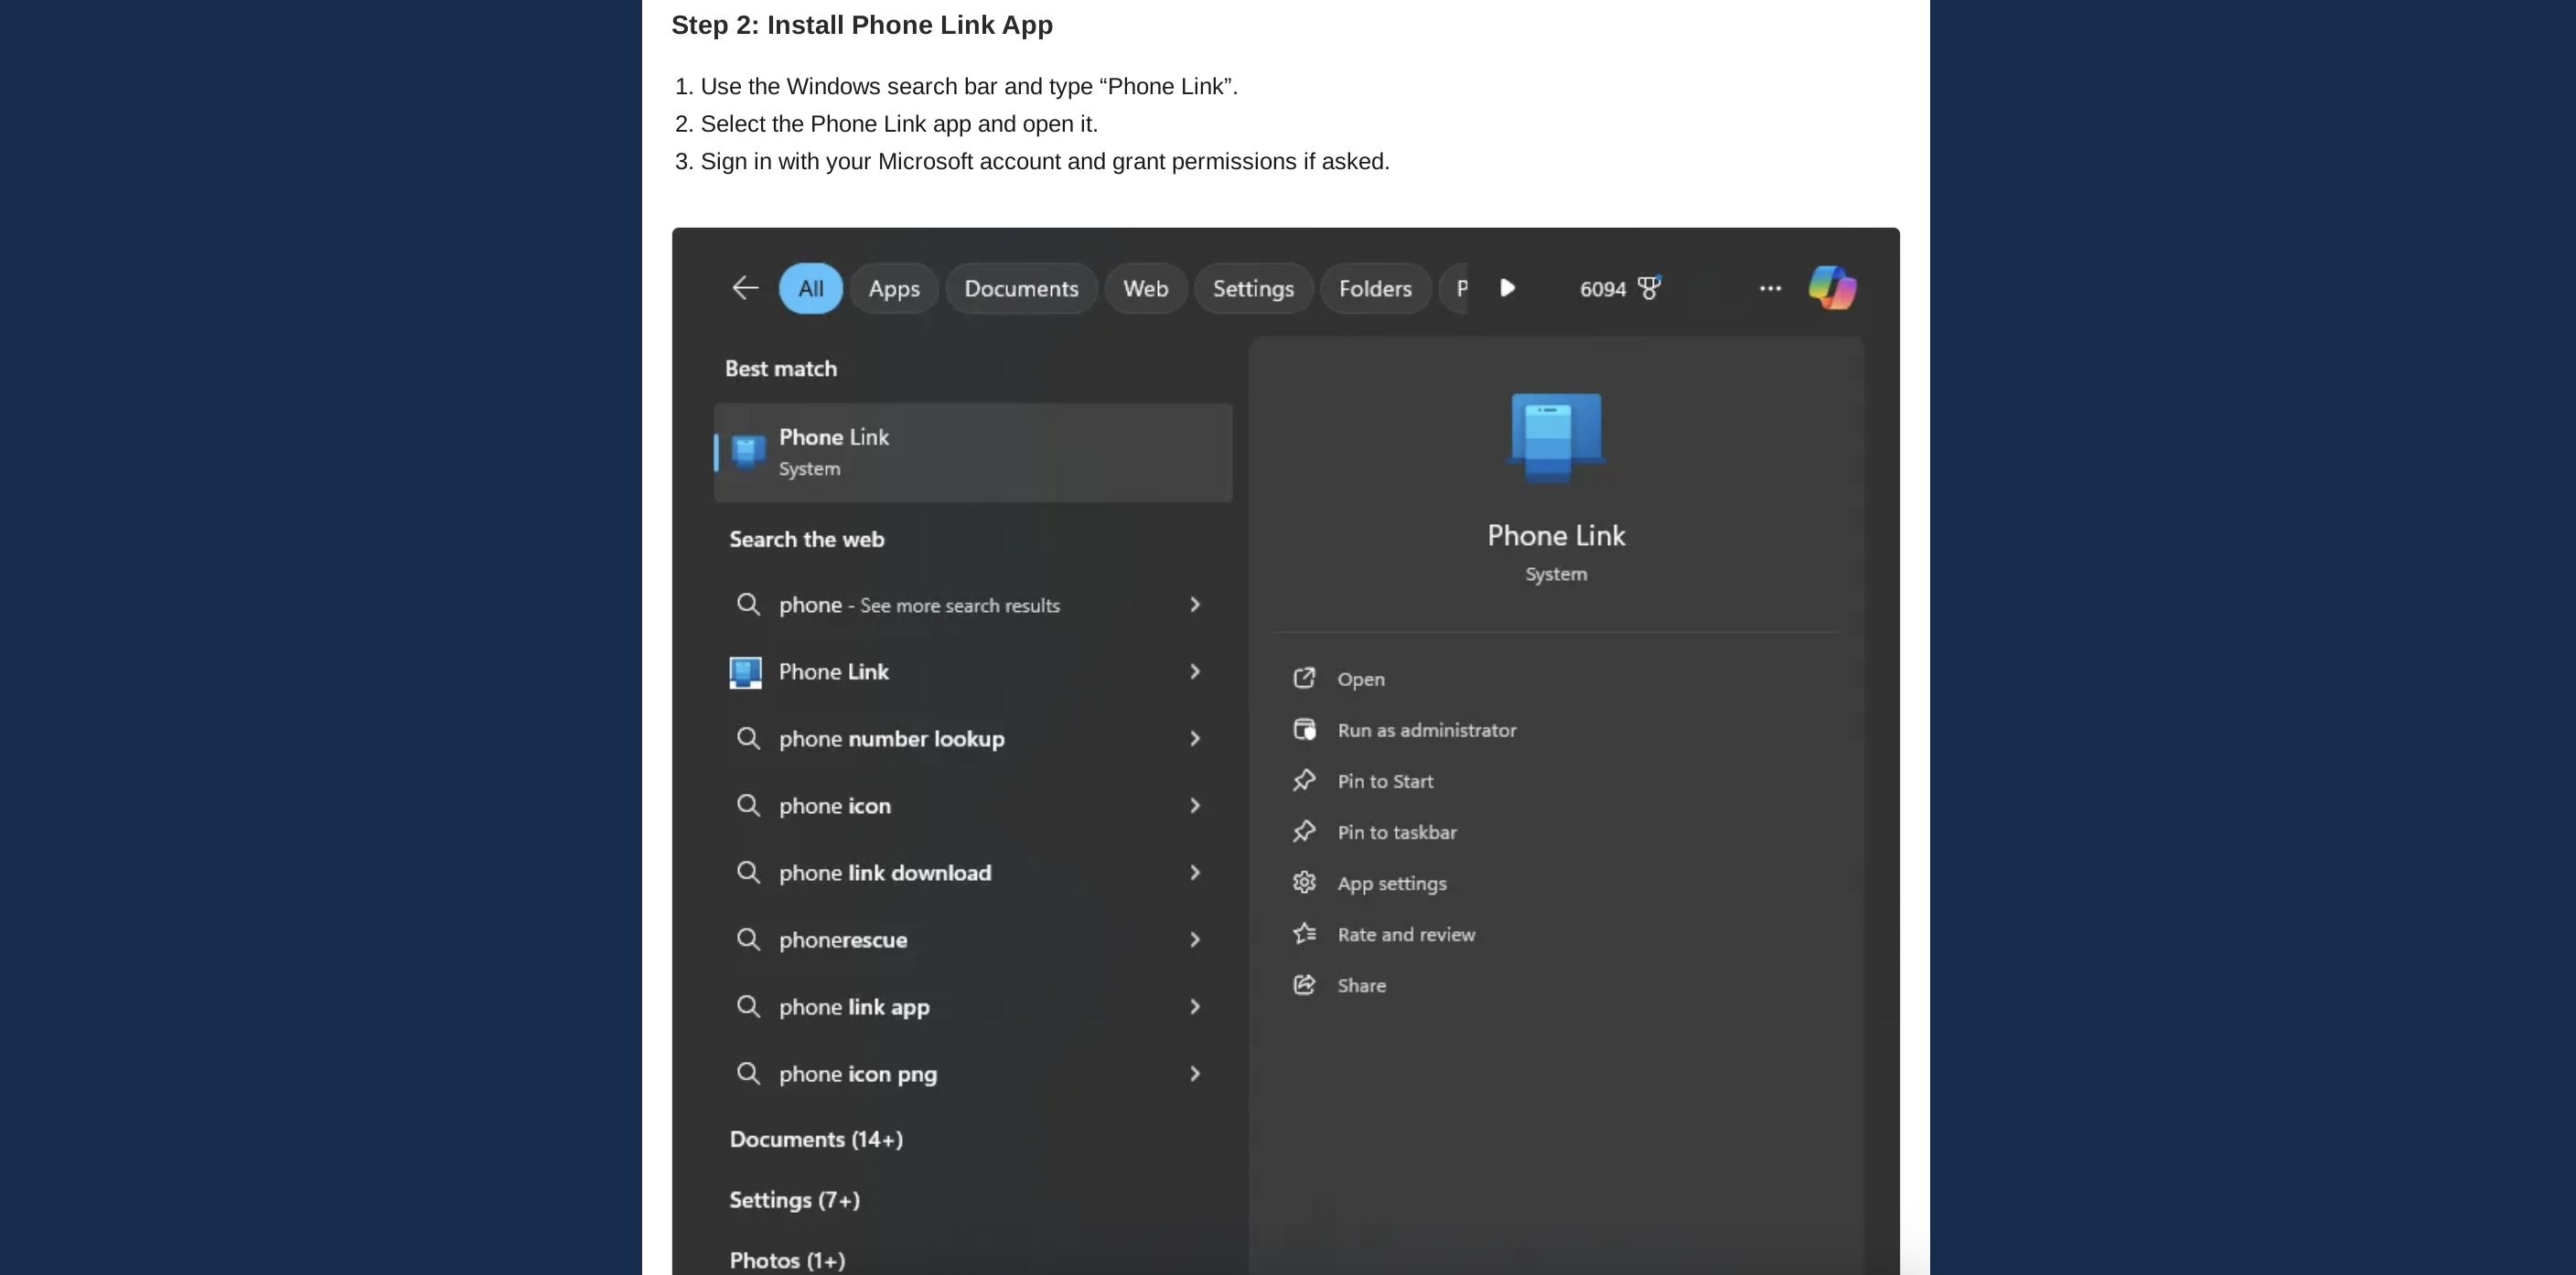
Task: Click the Run as administrator shield icon
Action: pyautogui.click(x=1304, y=729)
